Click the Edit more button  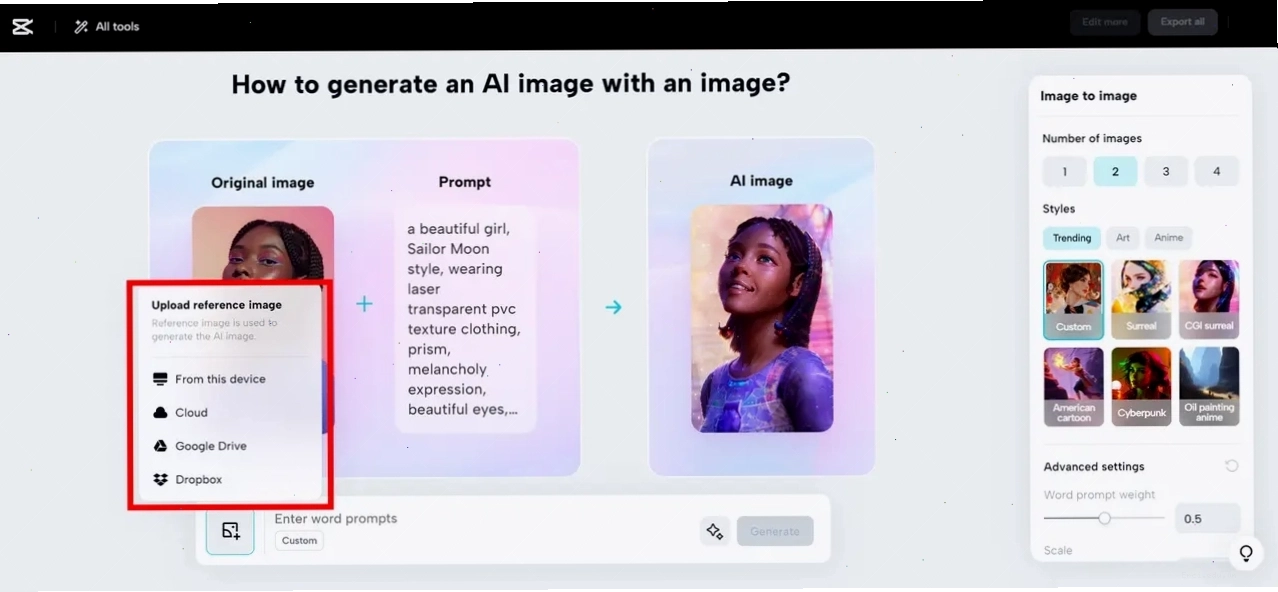(x=1104, y=22)
